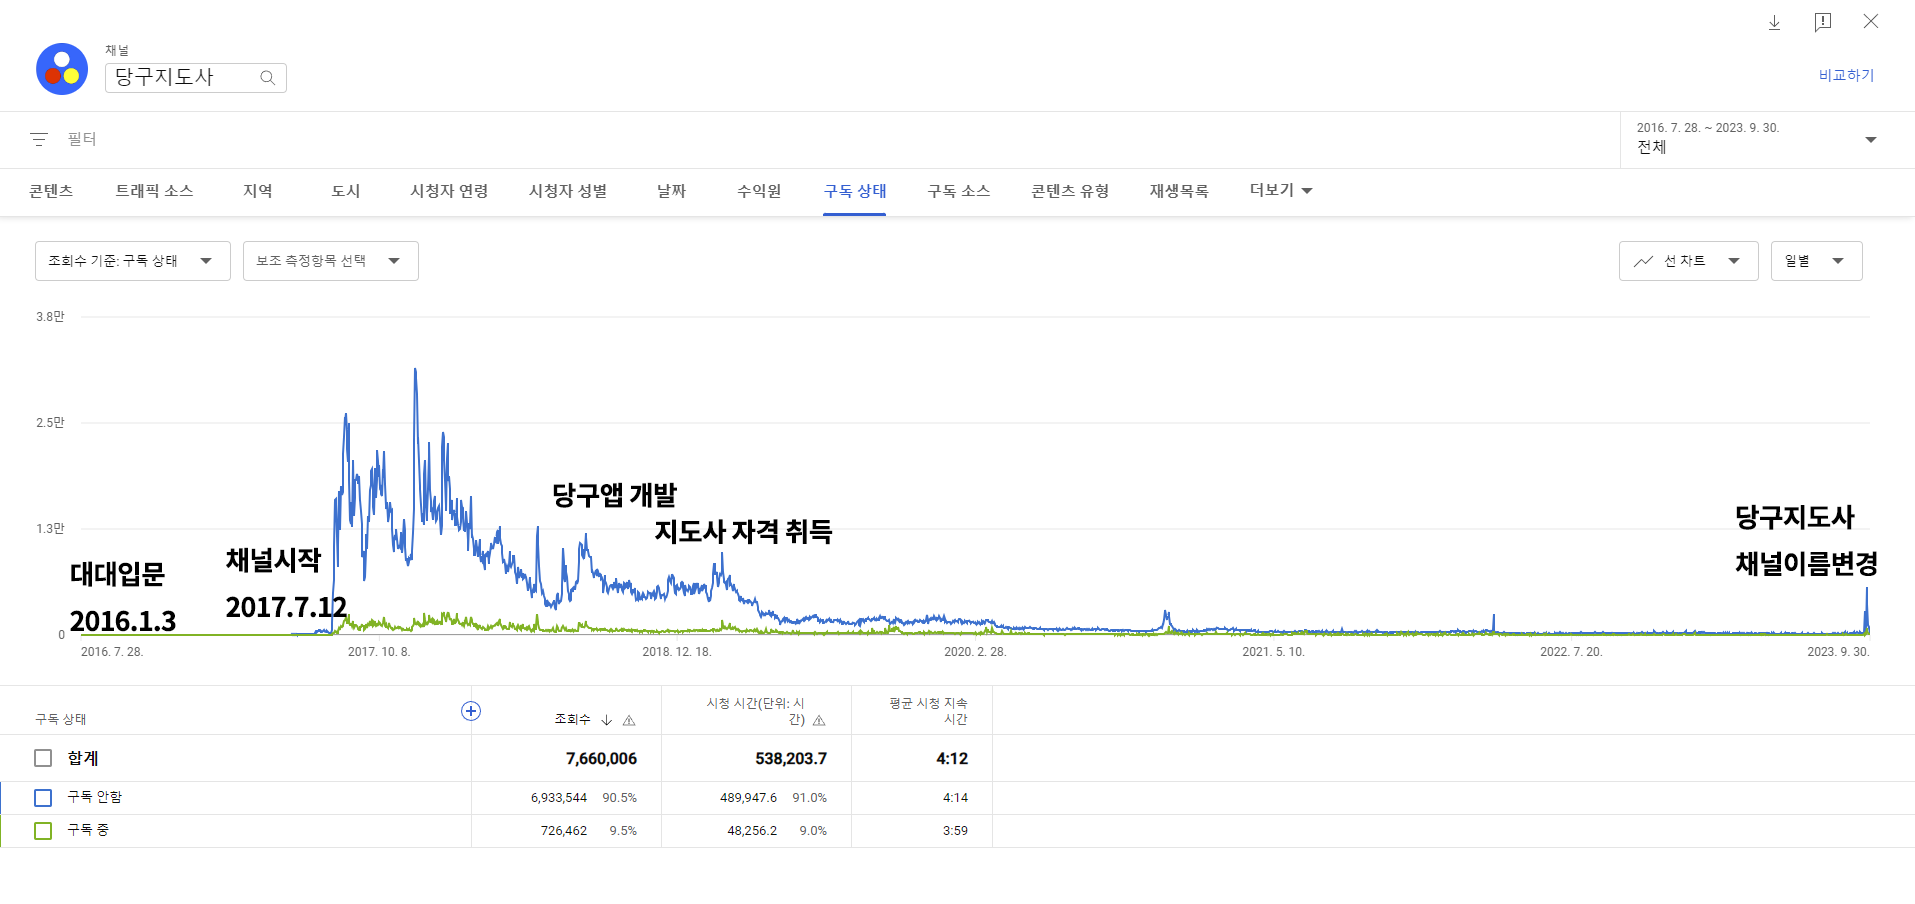Click the line chart icon in 선 차트

tap(1643, 261)
